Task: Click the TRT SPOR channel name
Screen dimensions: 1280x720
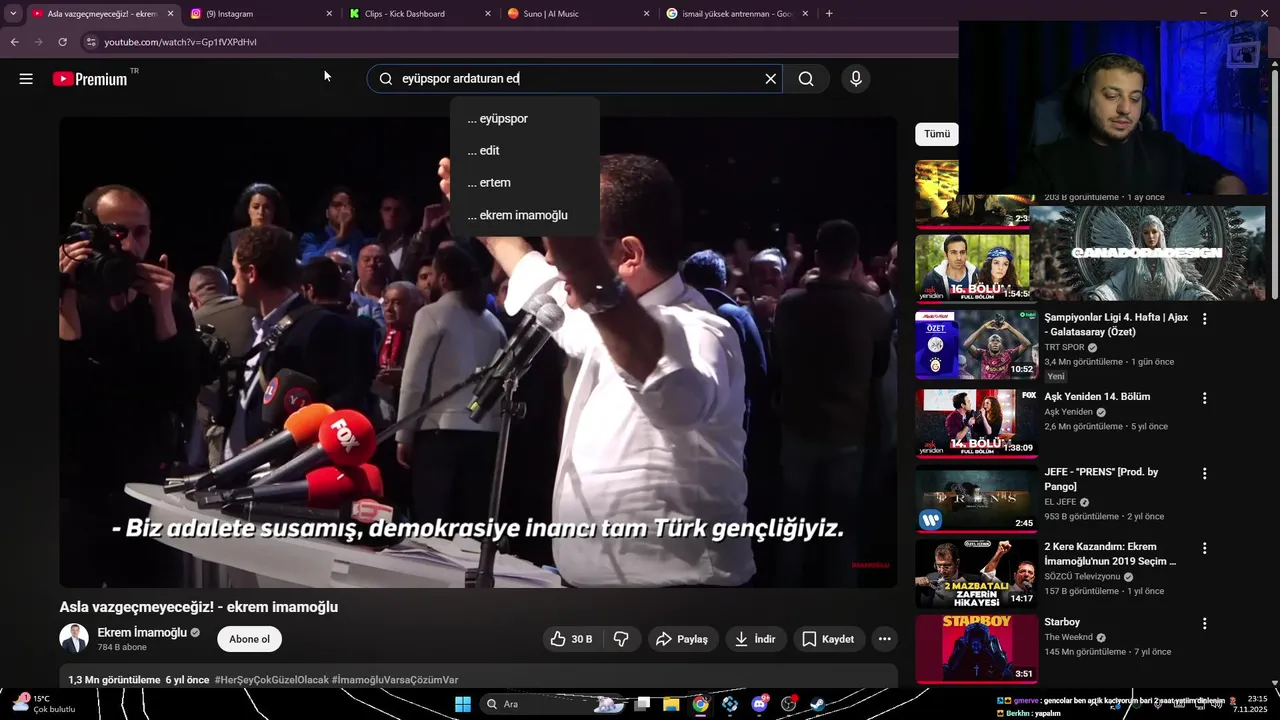Action: pos(1064,347)
